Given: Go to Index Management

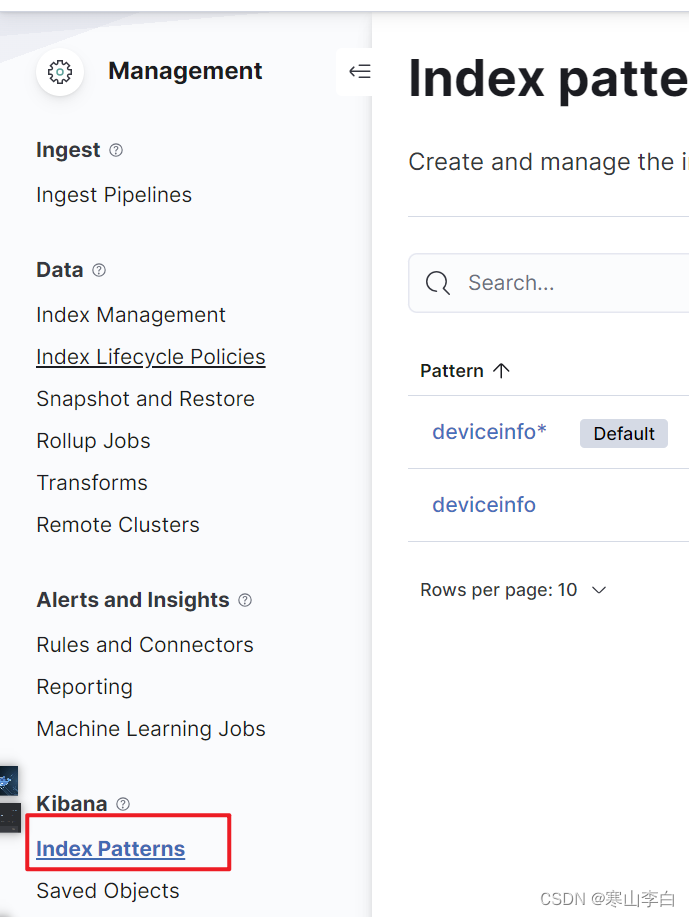Looking at the screenshot, I should tap(131, 315).
